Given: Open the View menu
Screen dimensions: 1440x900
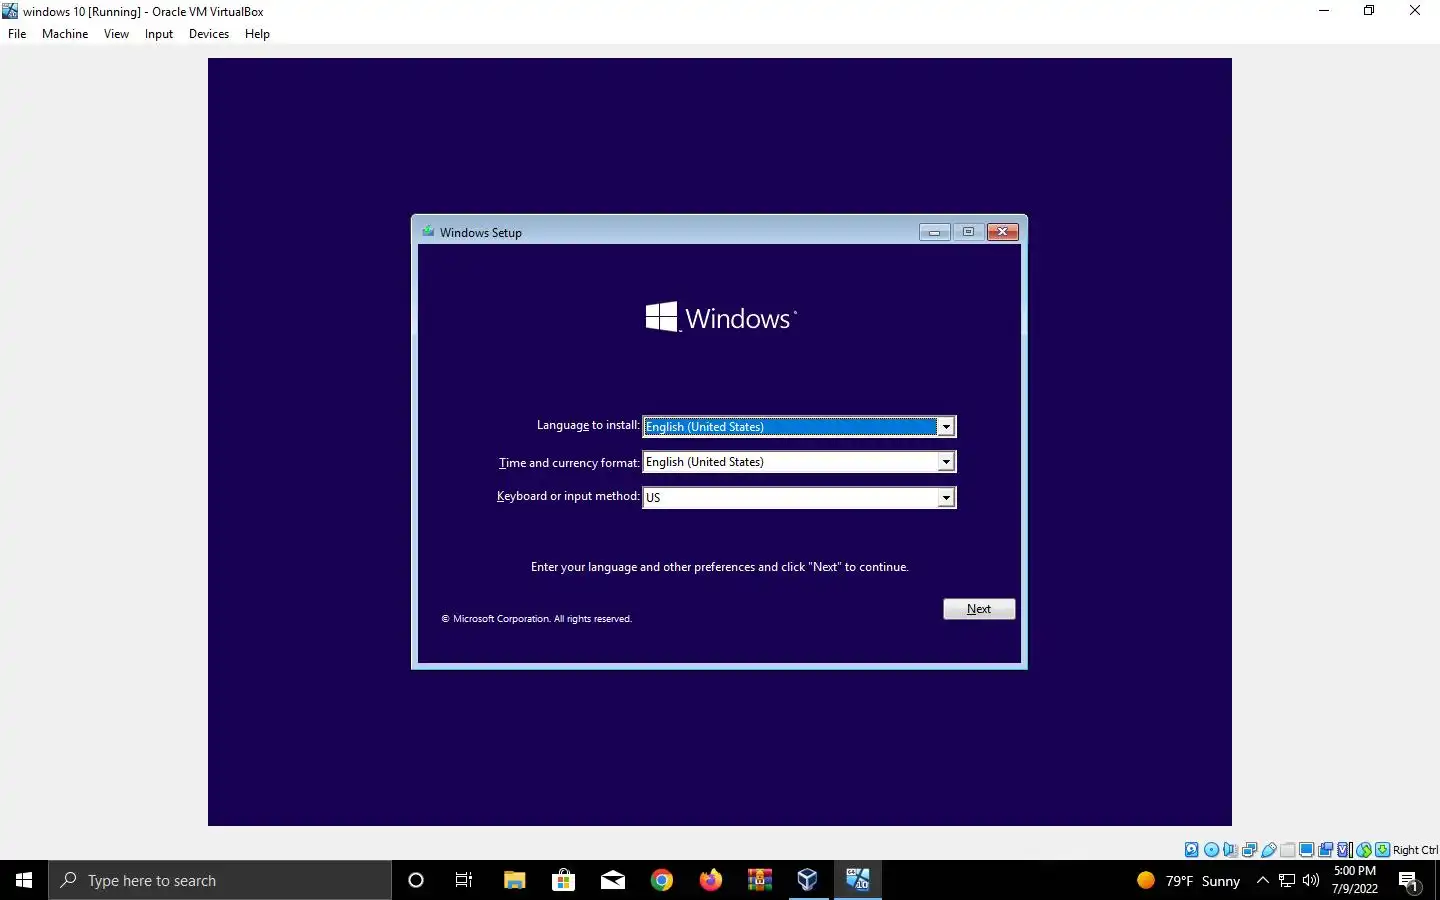Looking at the screenshot, I should pos(116,34).
